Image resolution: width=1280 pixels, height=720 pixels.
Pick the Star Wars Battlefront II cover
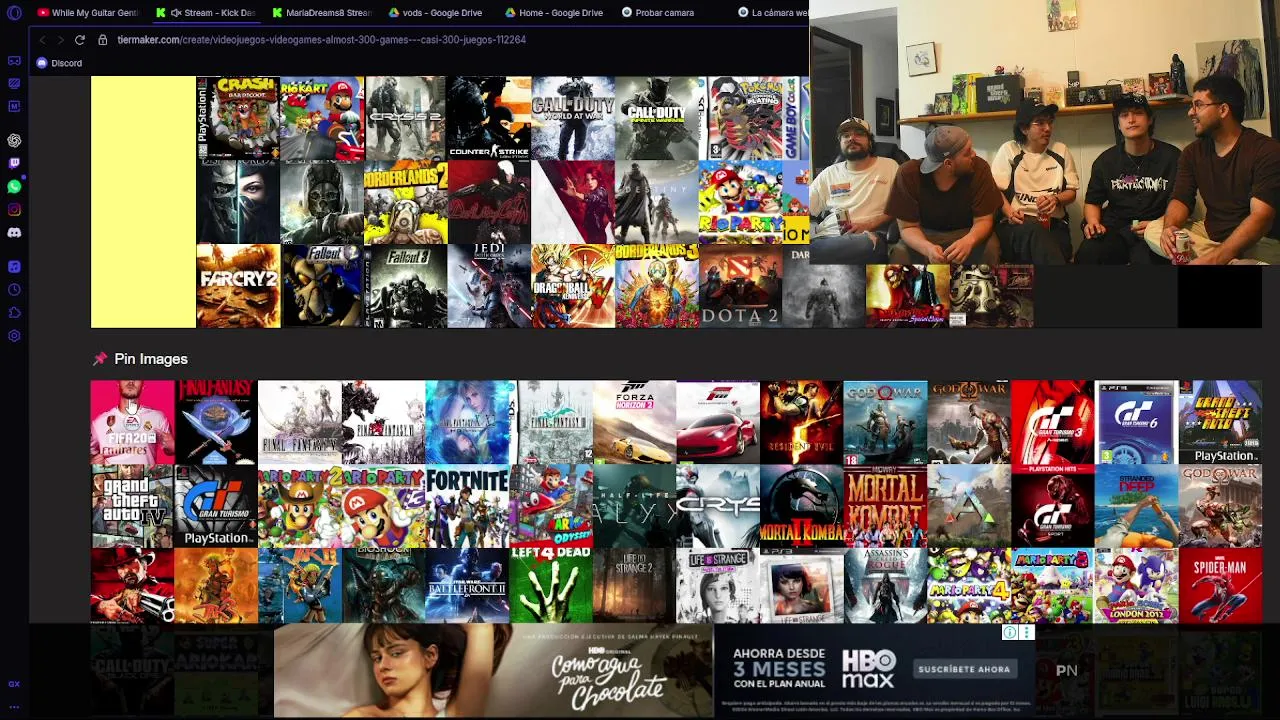coord(467,585)
